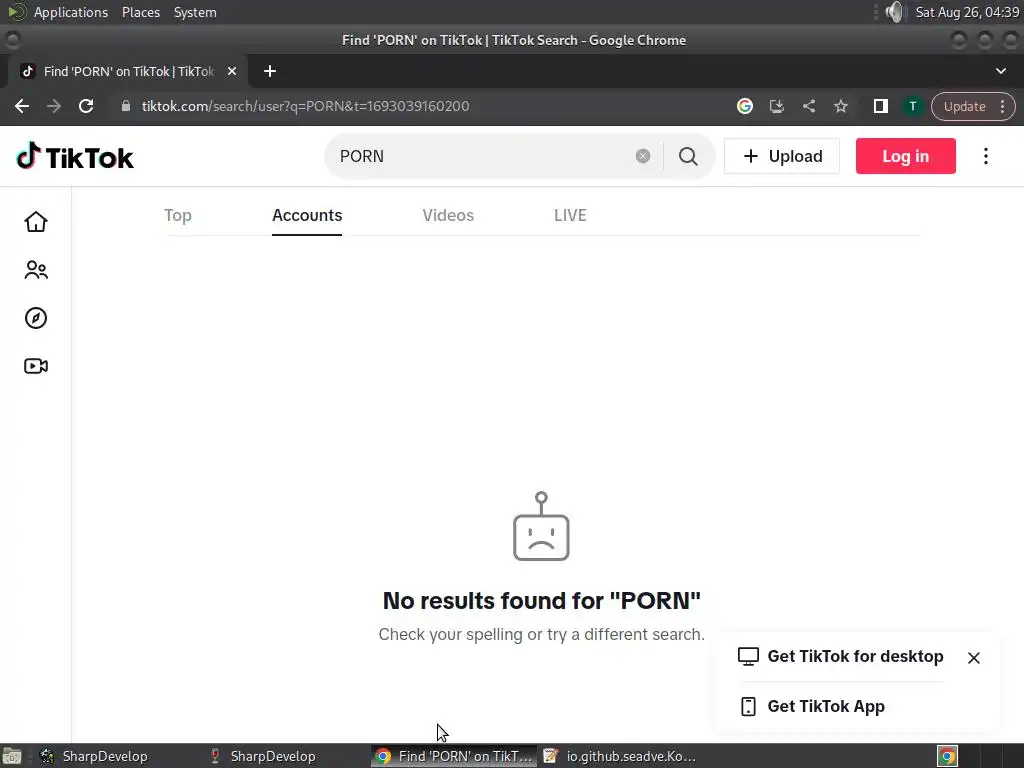Screen dimensions: 1024x768
Task: Click the show desktop icon in bottom panel
Action: coord(12,756)
